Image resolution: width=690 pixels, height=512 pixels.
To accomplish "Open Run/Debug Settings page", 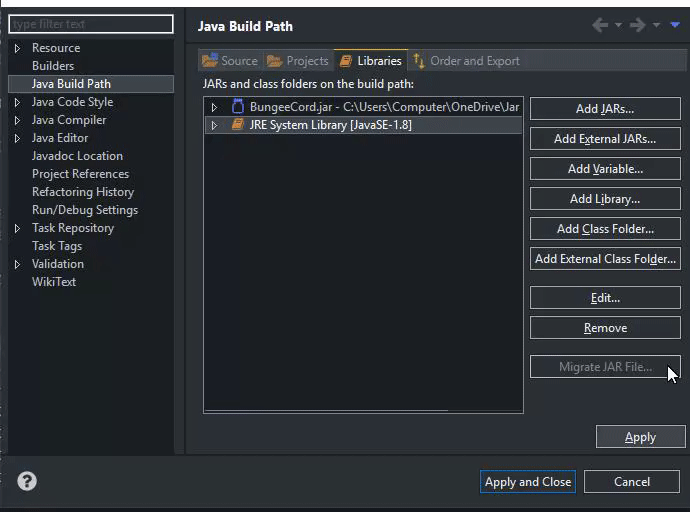I will pos(84,210).
